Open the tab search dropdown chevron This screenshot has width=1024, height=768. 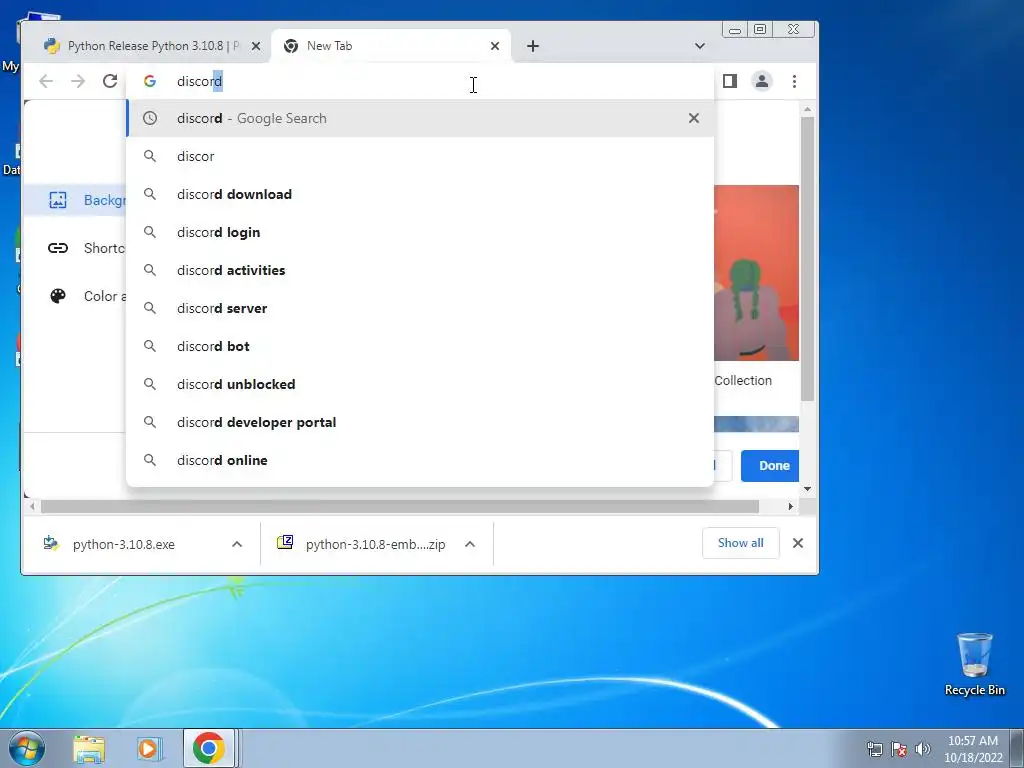pyautogui.click(x=699, y=46)
